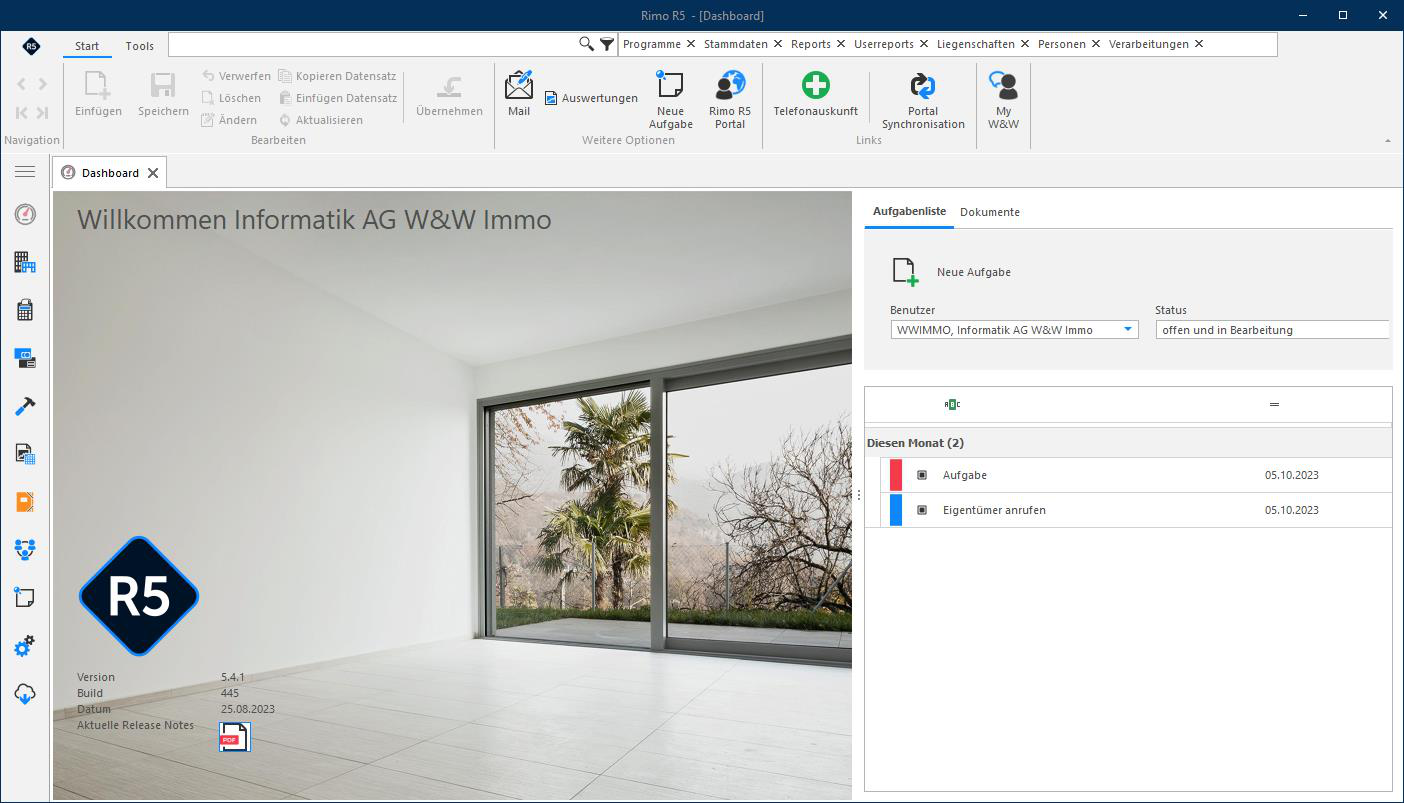Create Neue Aufgabe via ribbon icon

(671, 99)
